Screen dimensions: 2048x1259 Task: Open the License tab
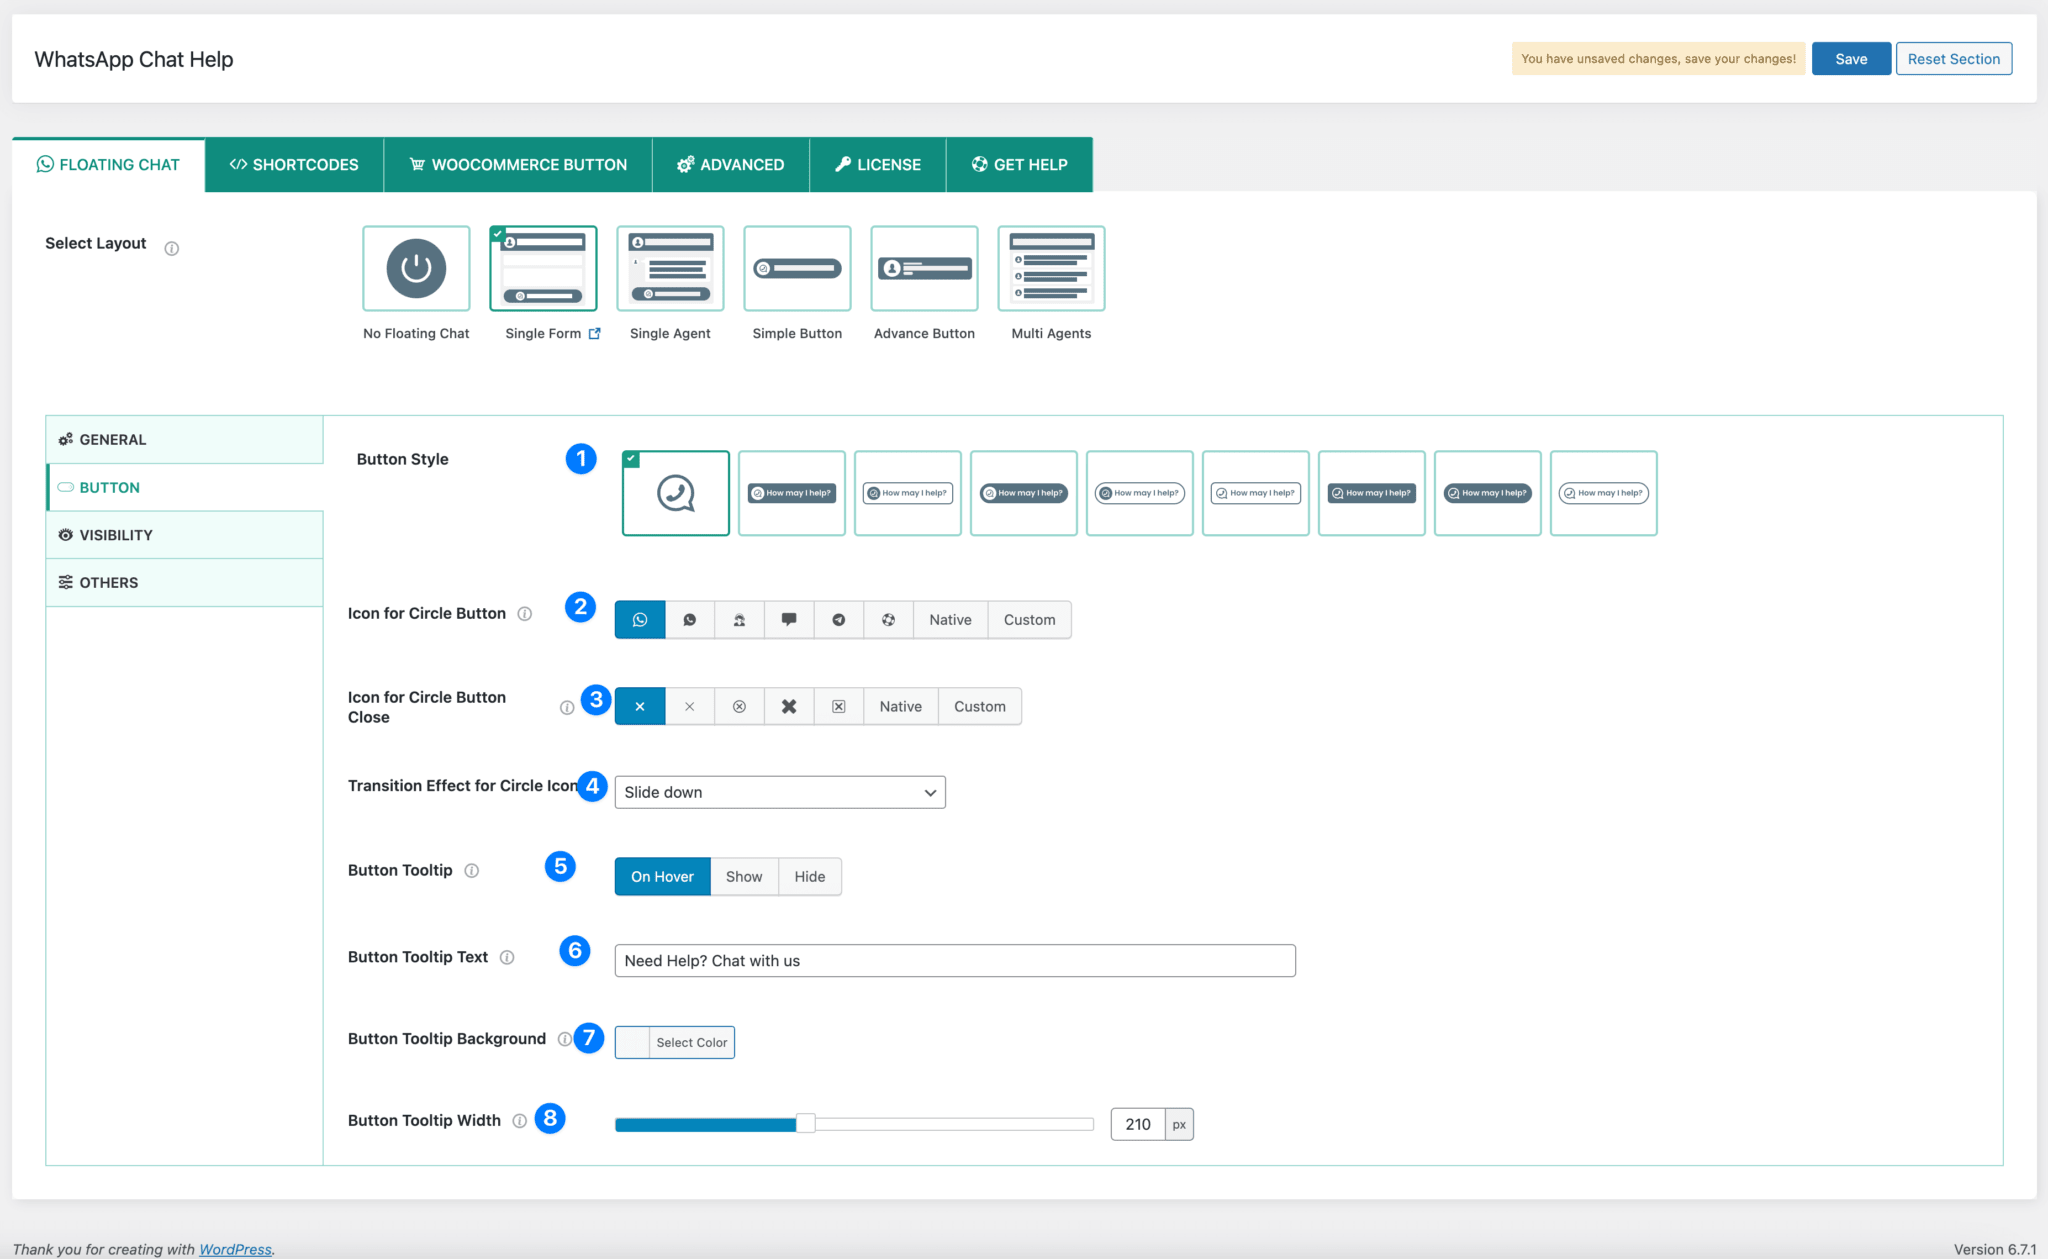point(878,165)
